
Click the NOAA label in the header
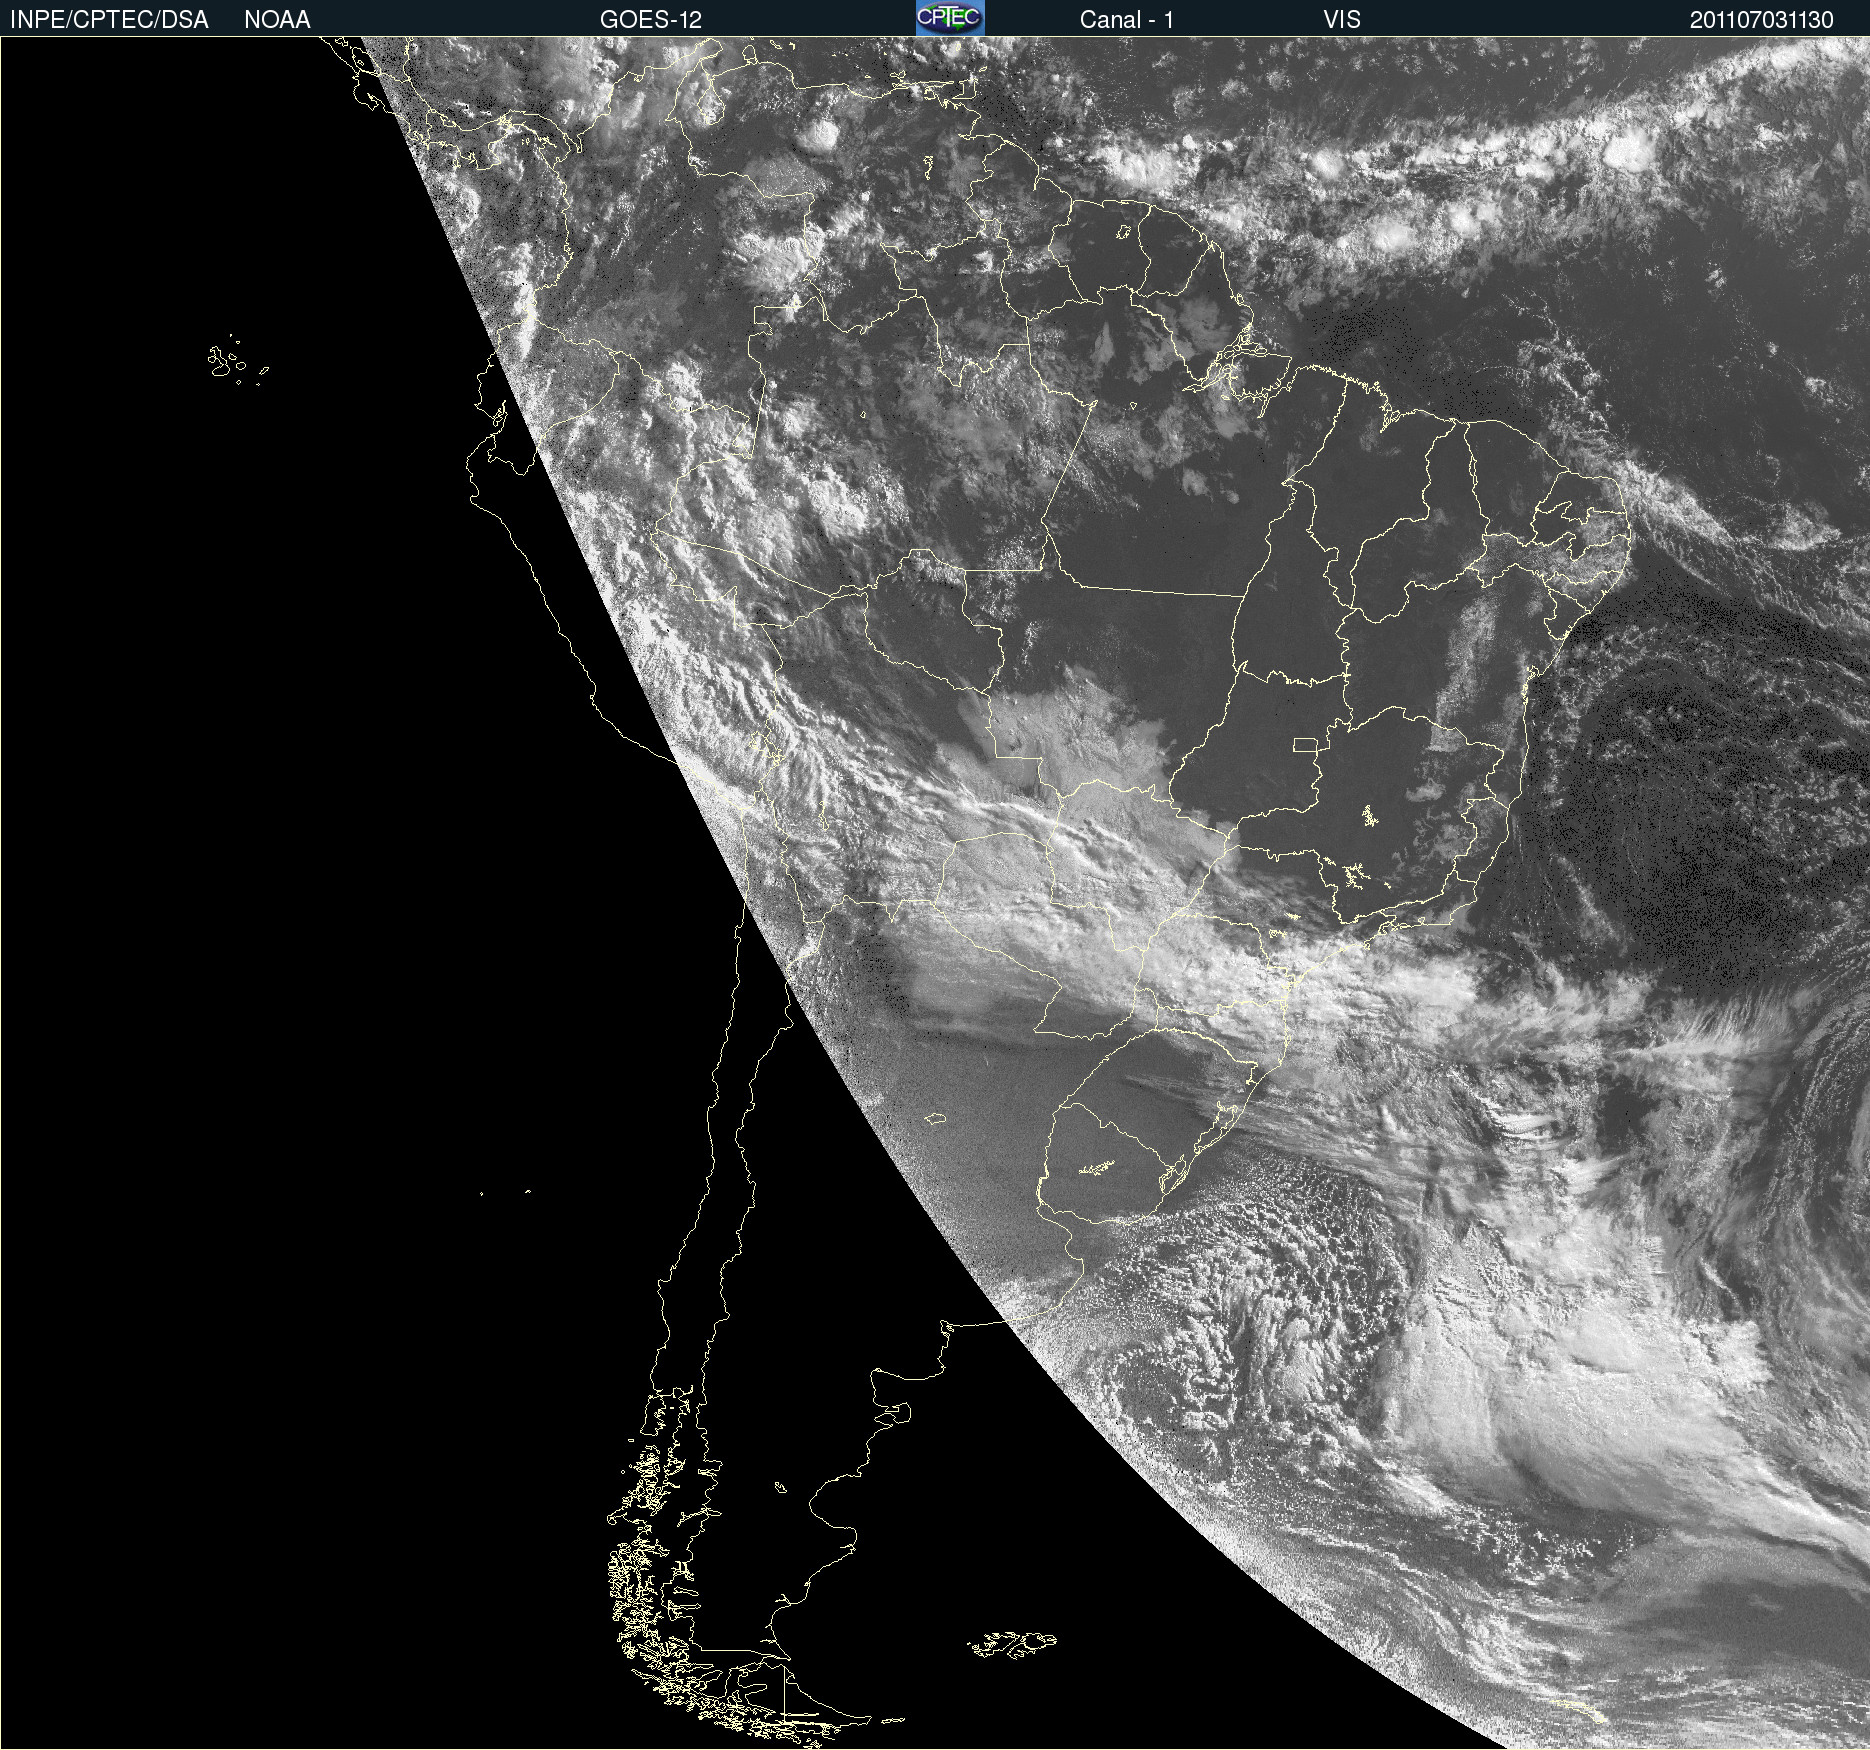point(277,20)
